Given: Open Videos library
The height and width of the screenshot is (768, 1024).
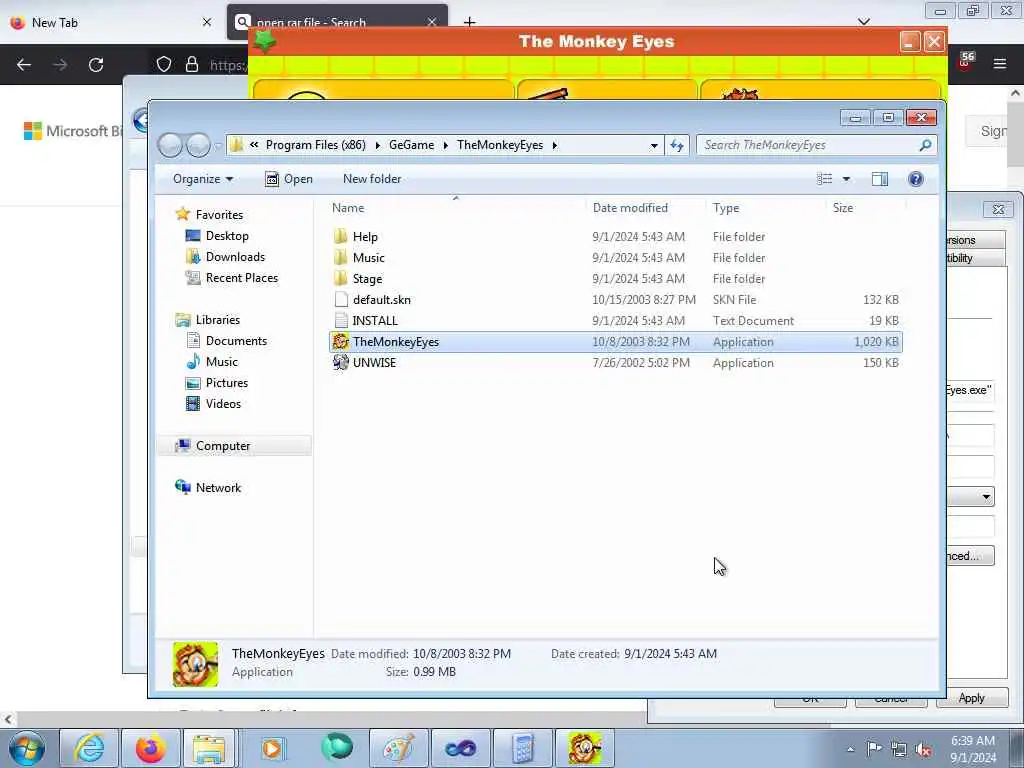Looking at the screenshot, I should (x=223, y=404).
